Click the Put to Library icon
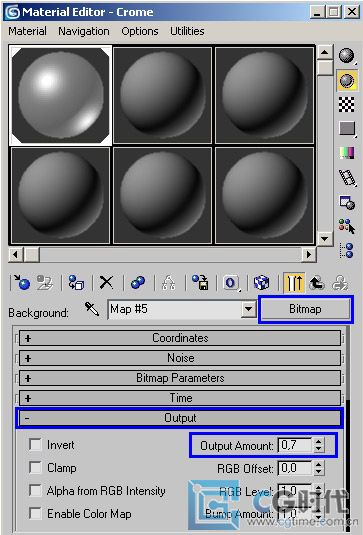363x535 pixels. [200, 283]
